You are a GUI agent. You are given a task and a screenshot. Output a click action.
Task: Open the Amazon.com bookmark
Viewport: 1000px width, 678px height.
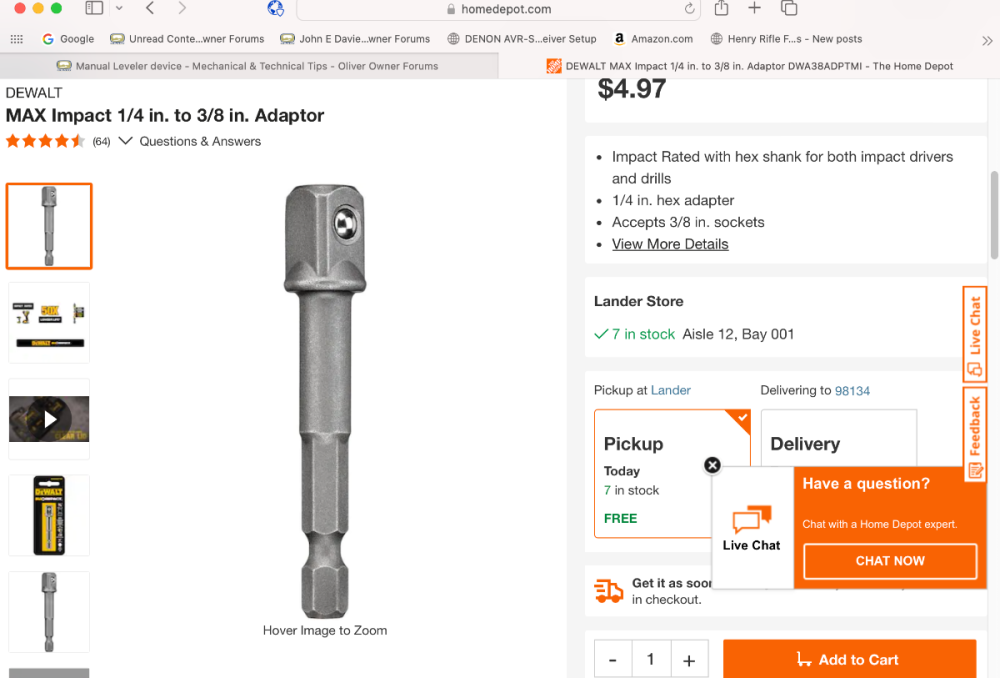pos(654,39)
